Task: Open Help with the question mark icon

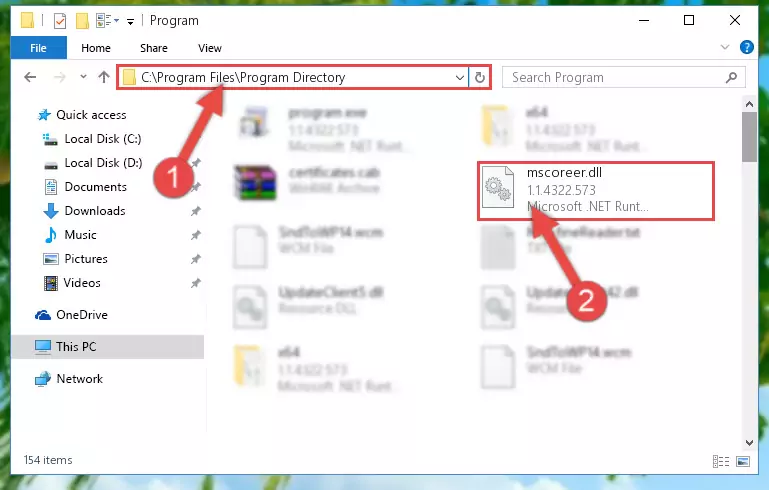Action: click(746, 47)
